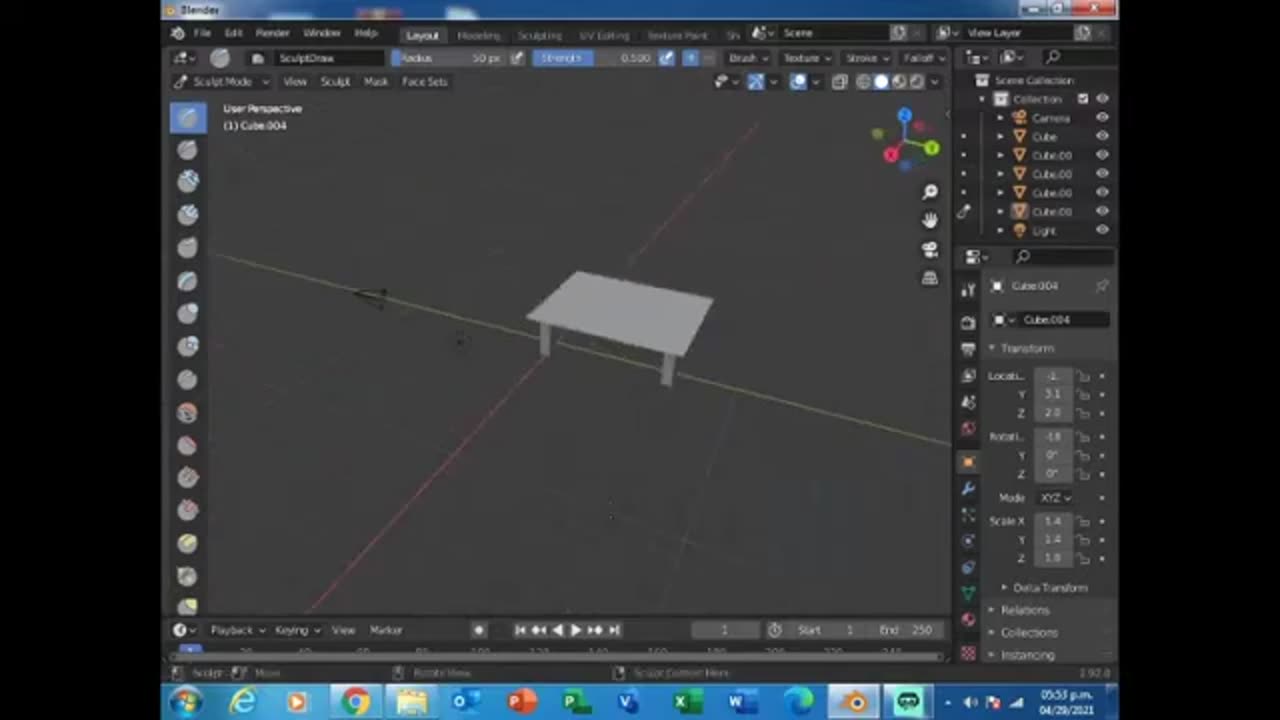Select the Layer brush tool
Viewport: 1280px width, 720px height.
click(188, 281)
